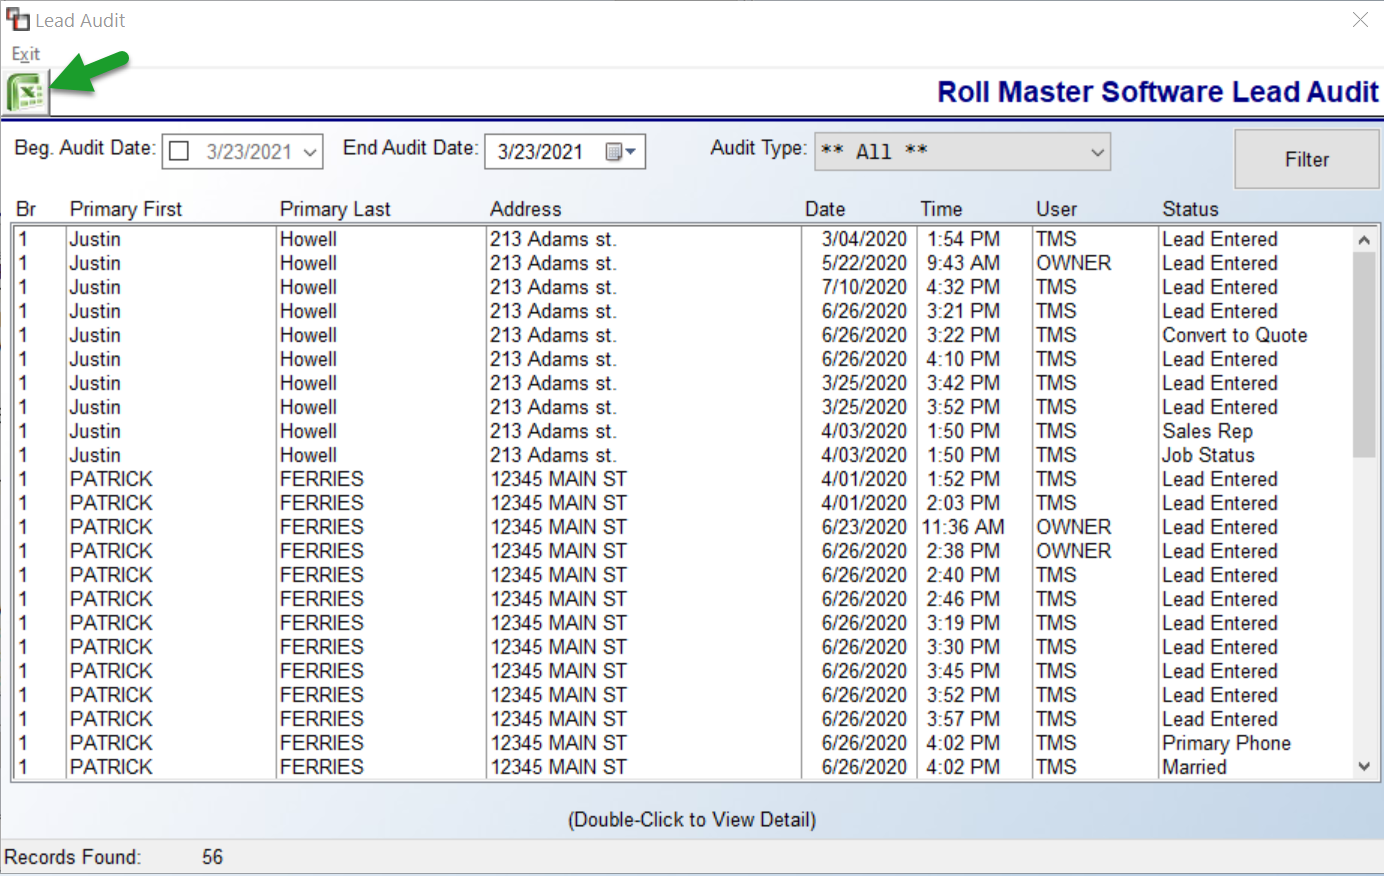
Task: Select the row with time 2:03 PM
Action: 682,503
